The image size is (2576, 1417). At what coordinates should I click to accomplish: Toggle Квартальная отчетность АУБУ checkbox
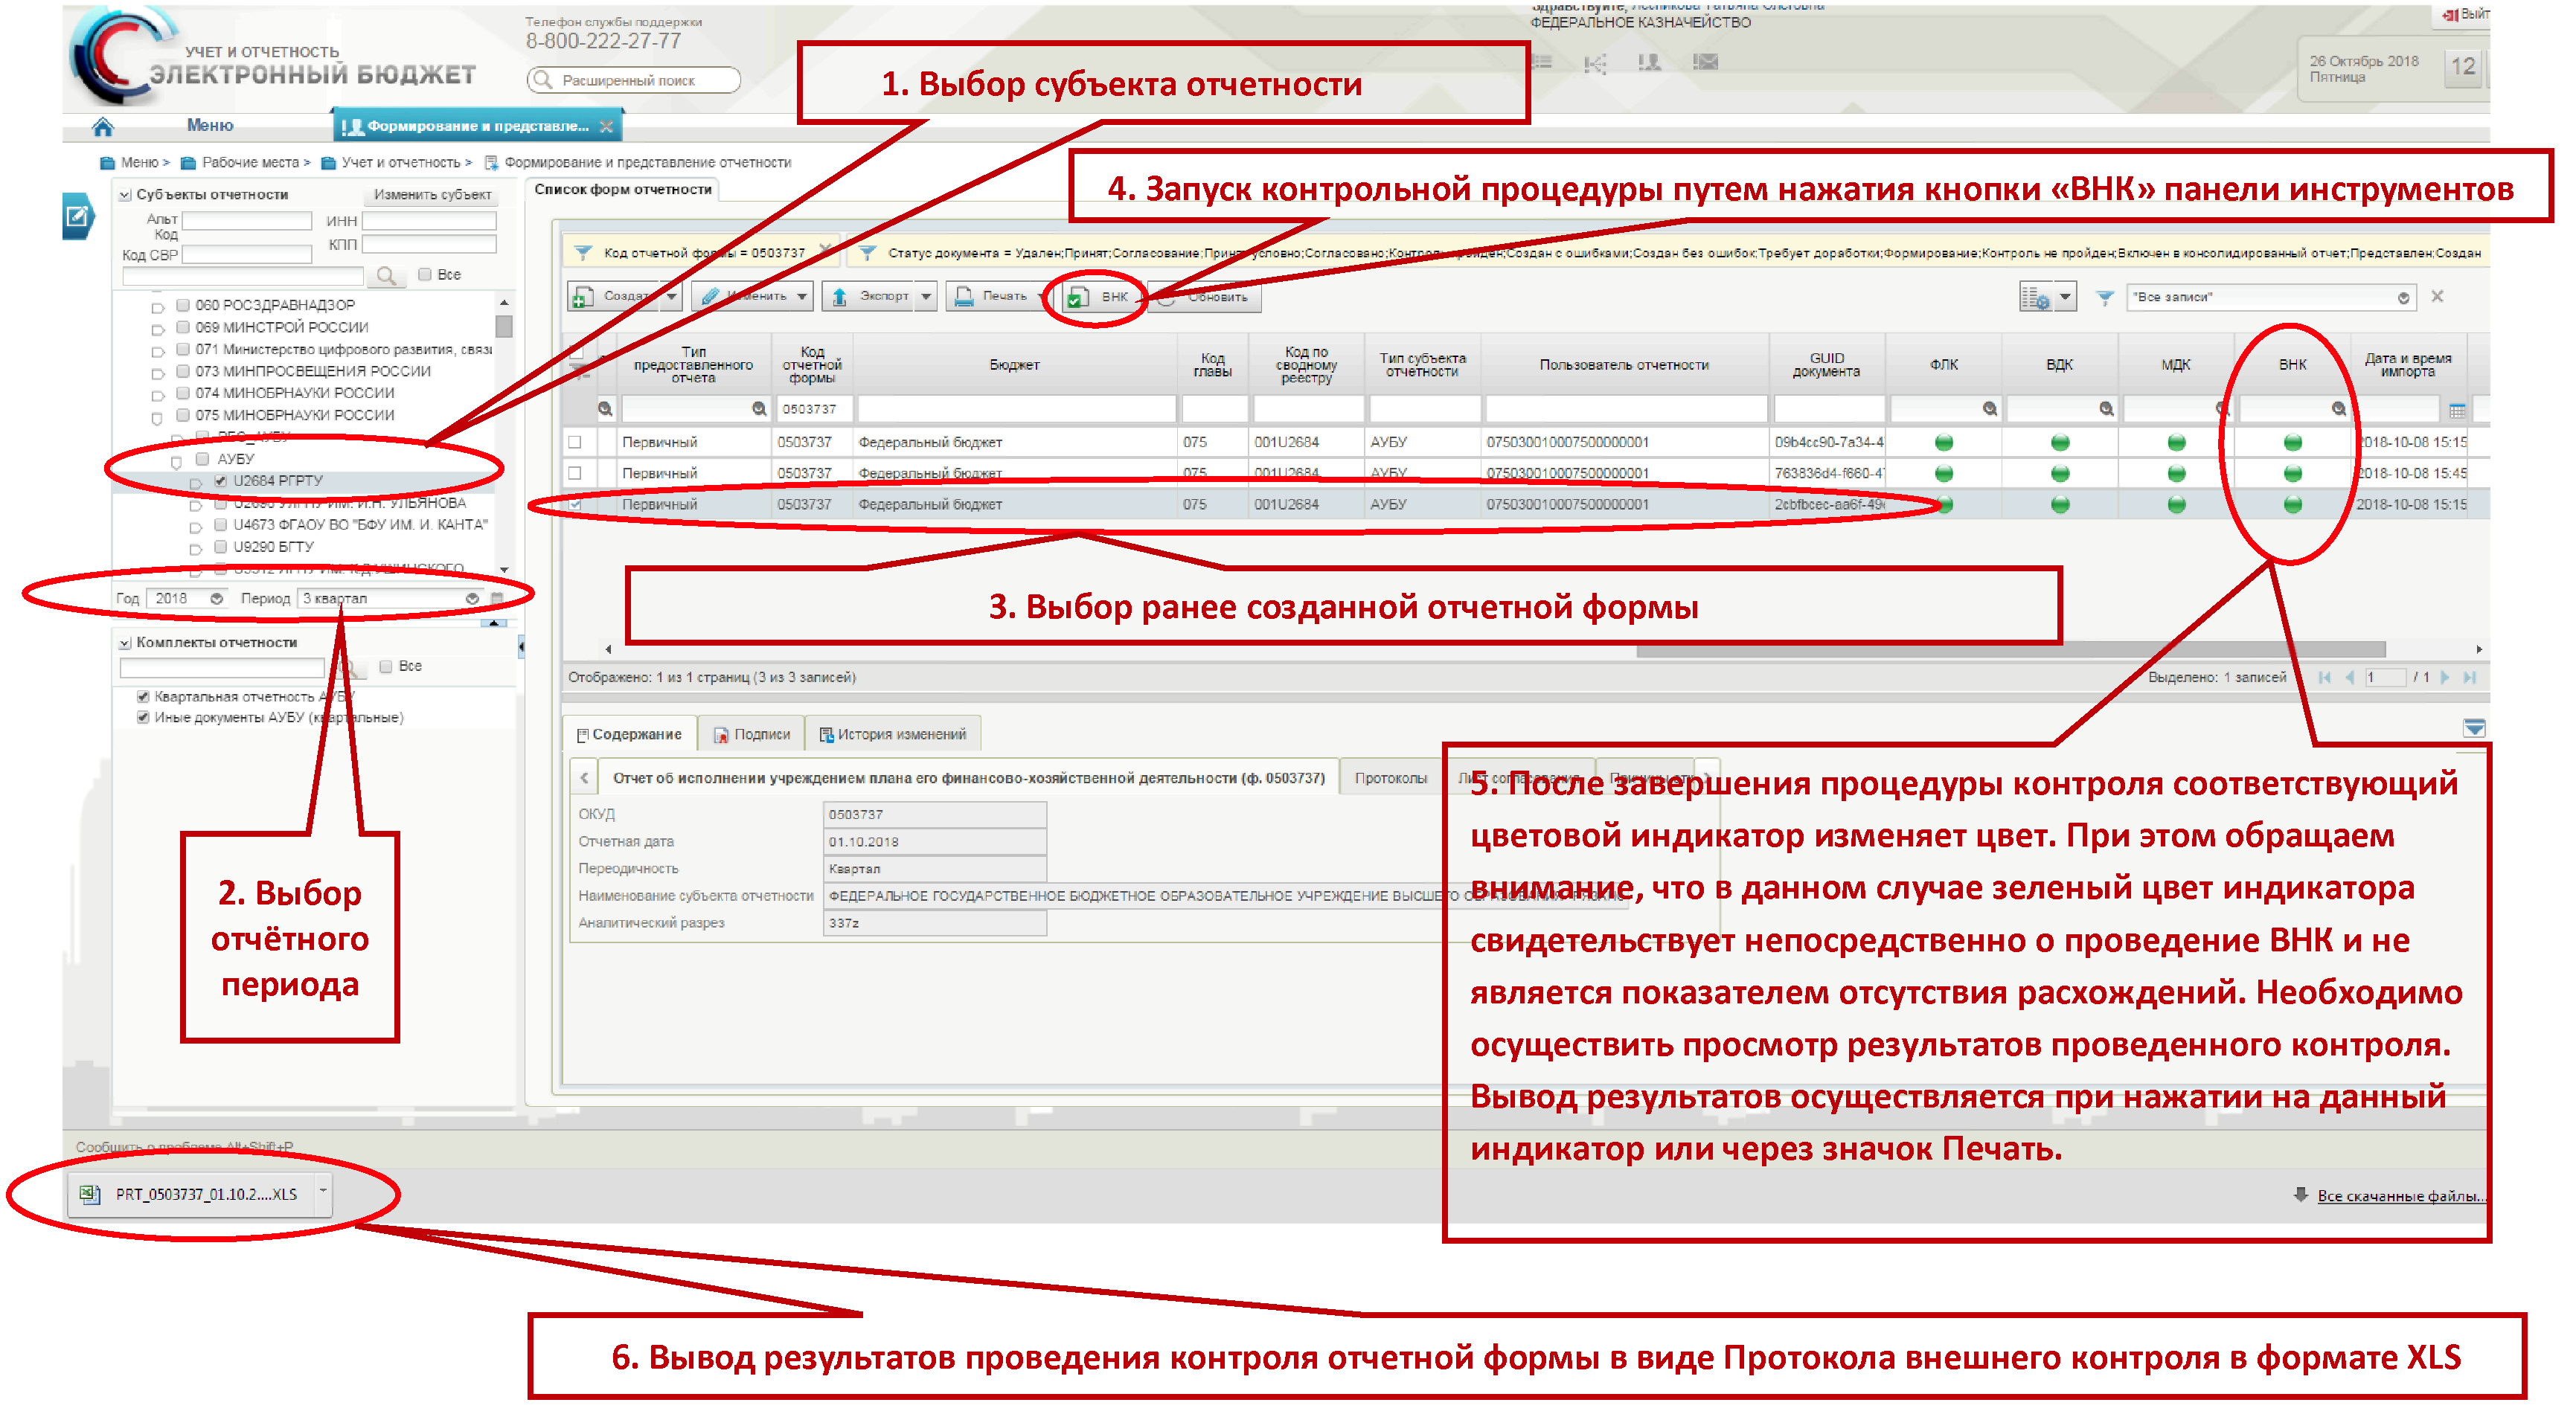(x=143, y=697)
